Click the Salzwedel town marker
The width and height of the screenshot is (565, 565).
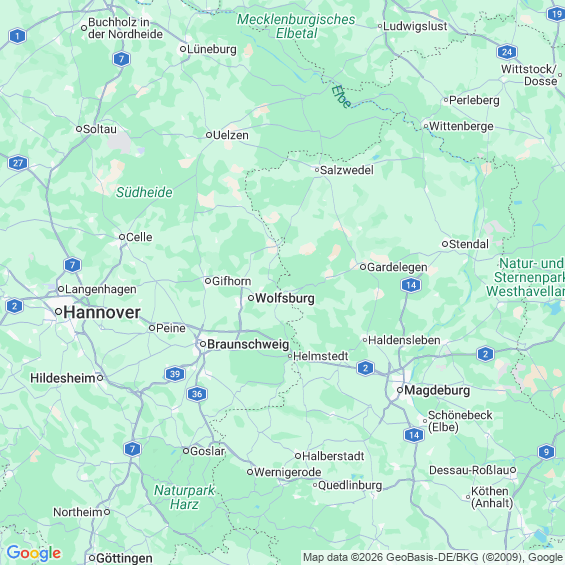coord(317,170)
